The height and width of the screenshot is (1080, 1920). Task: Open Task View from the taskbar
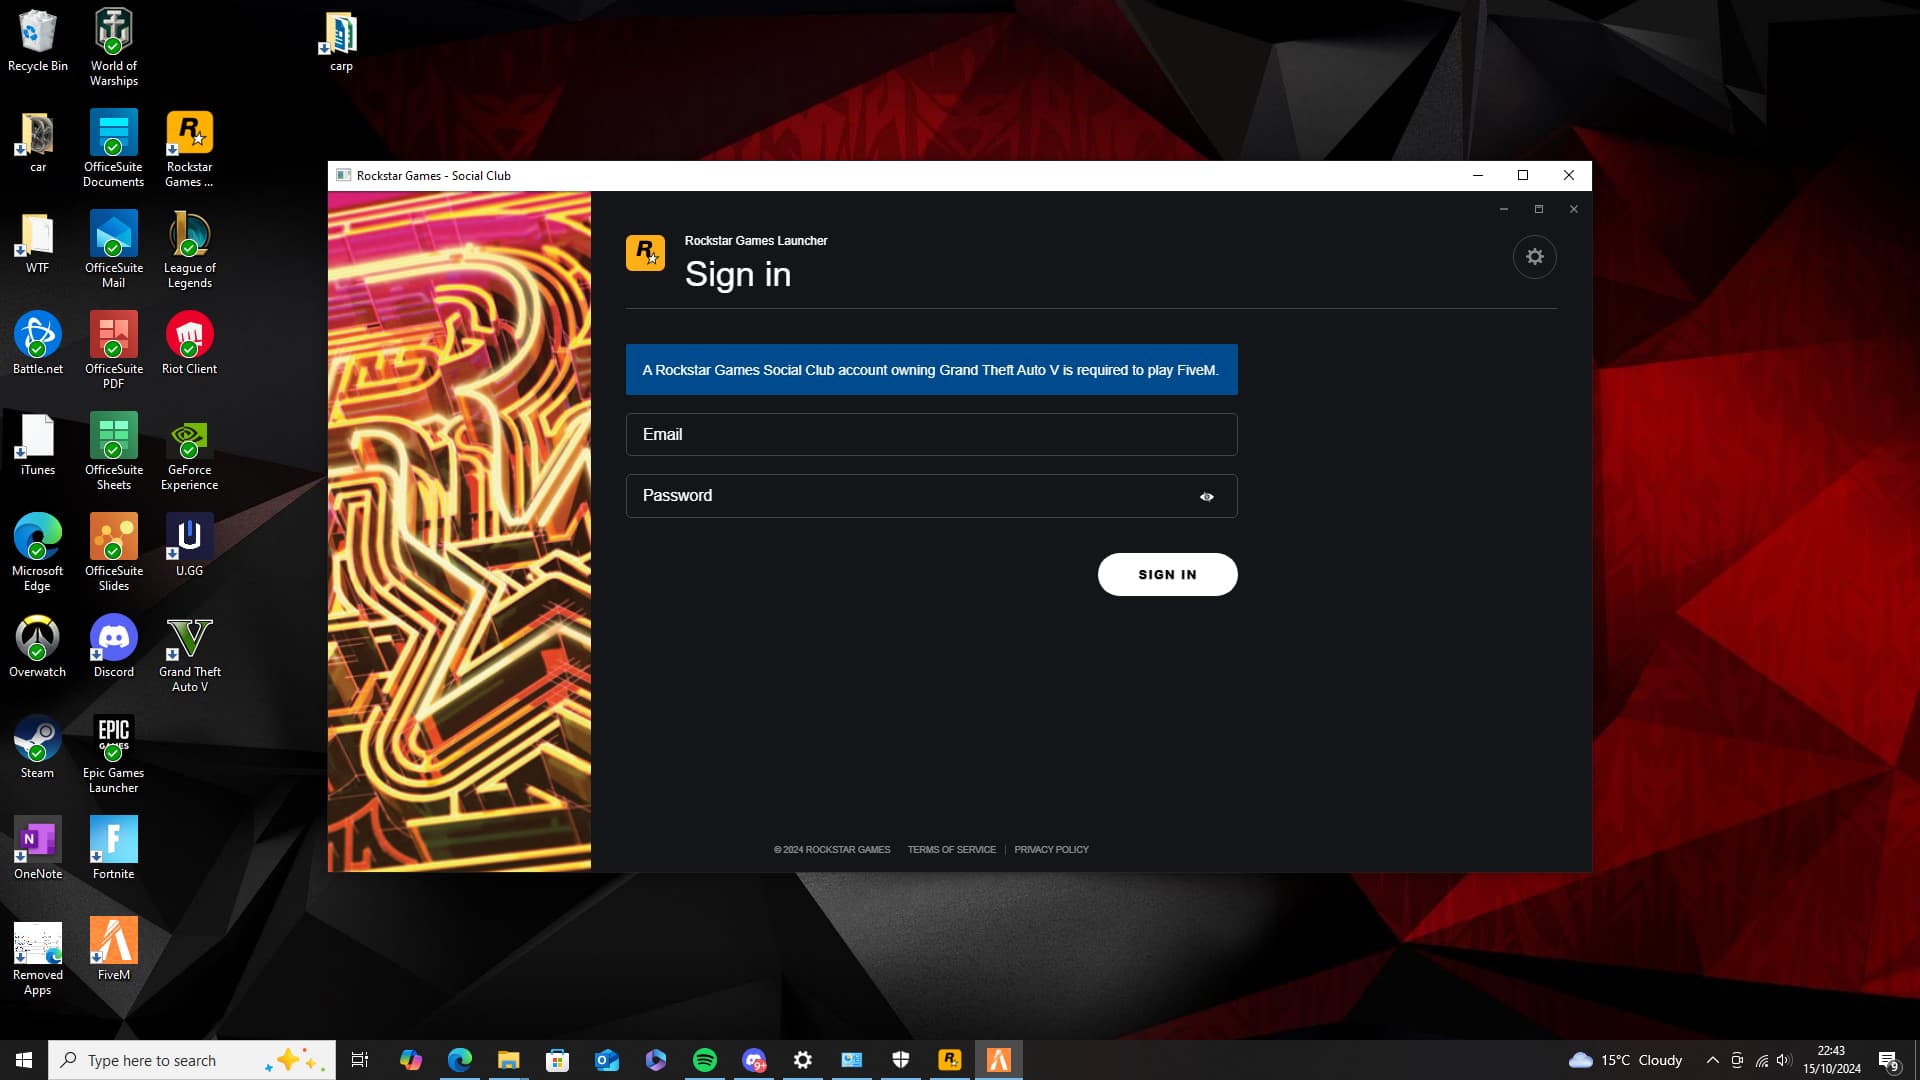point(360,1060)
